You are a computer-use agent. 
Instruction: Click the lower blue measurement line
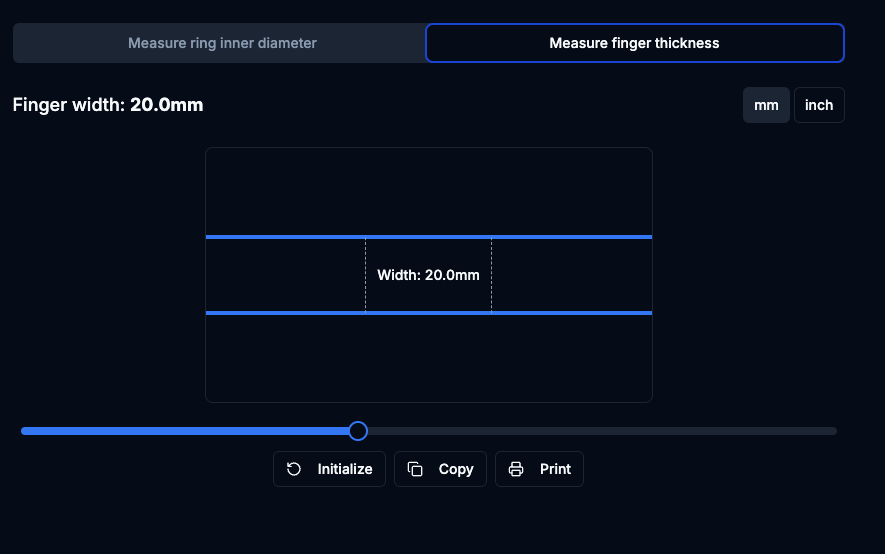[429, 313]
